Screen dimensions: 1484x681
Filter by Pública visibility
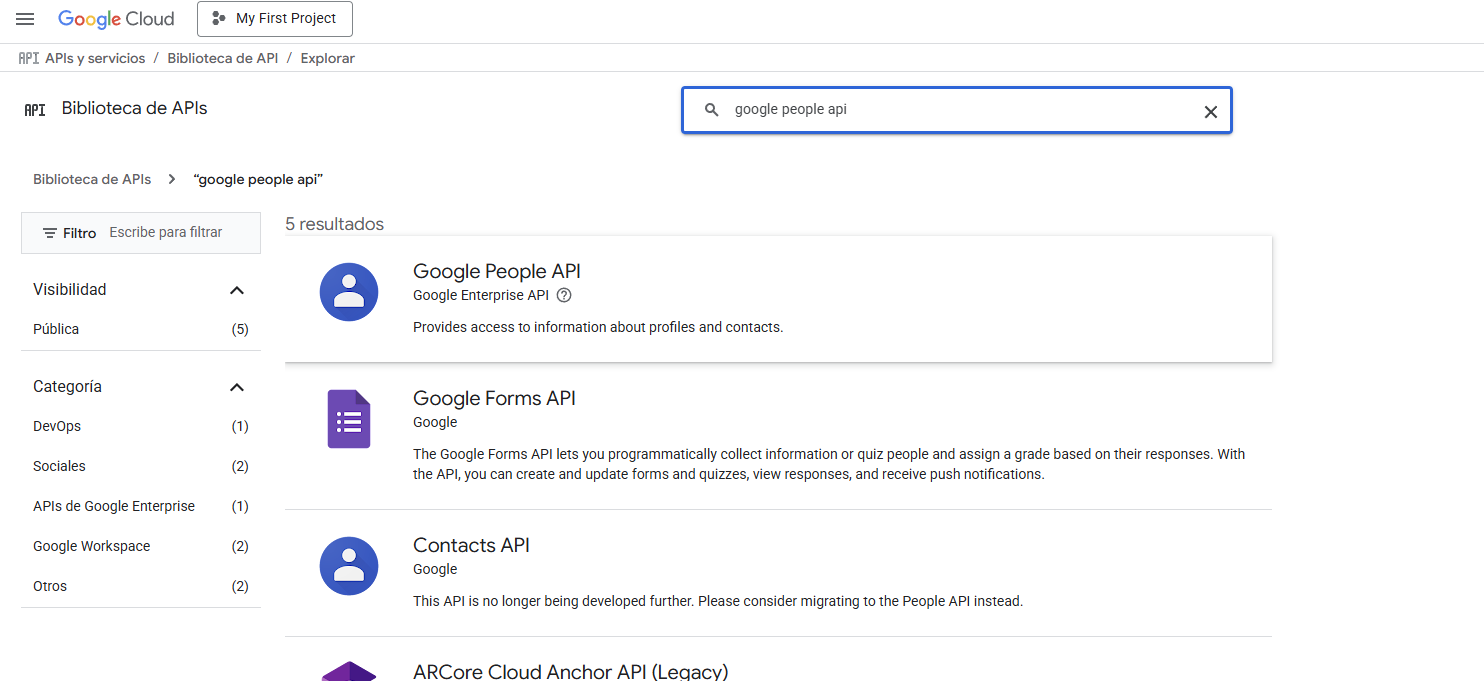click(56, 329)
